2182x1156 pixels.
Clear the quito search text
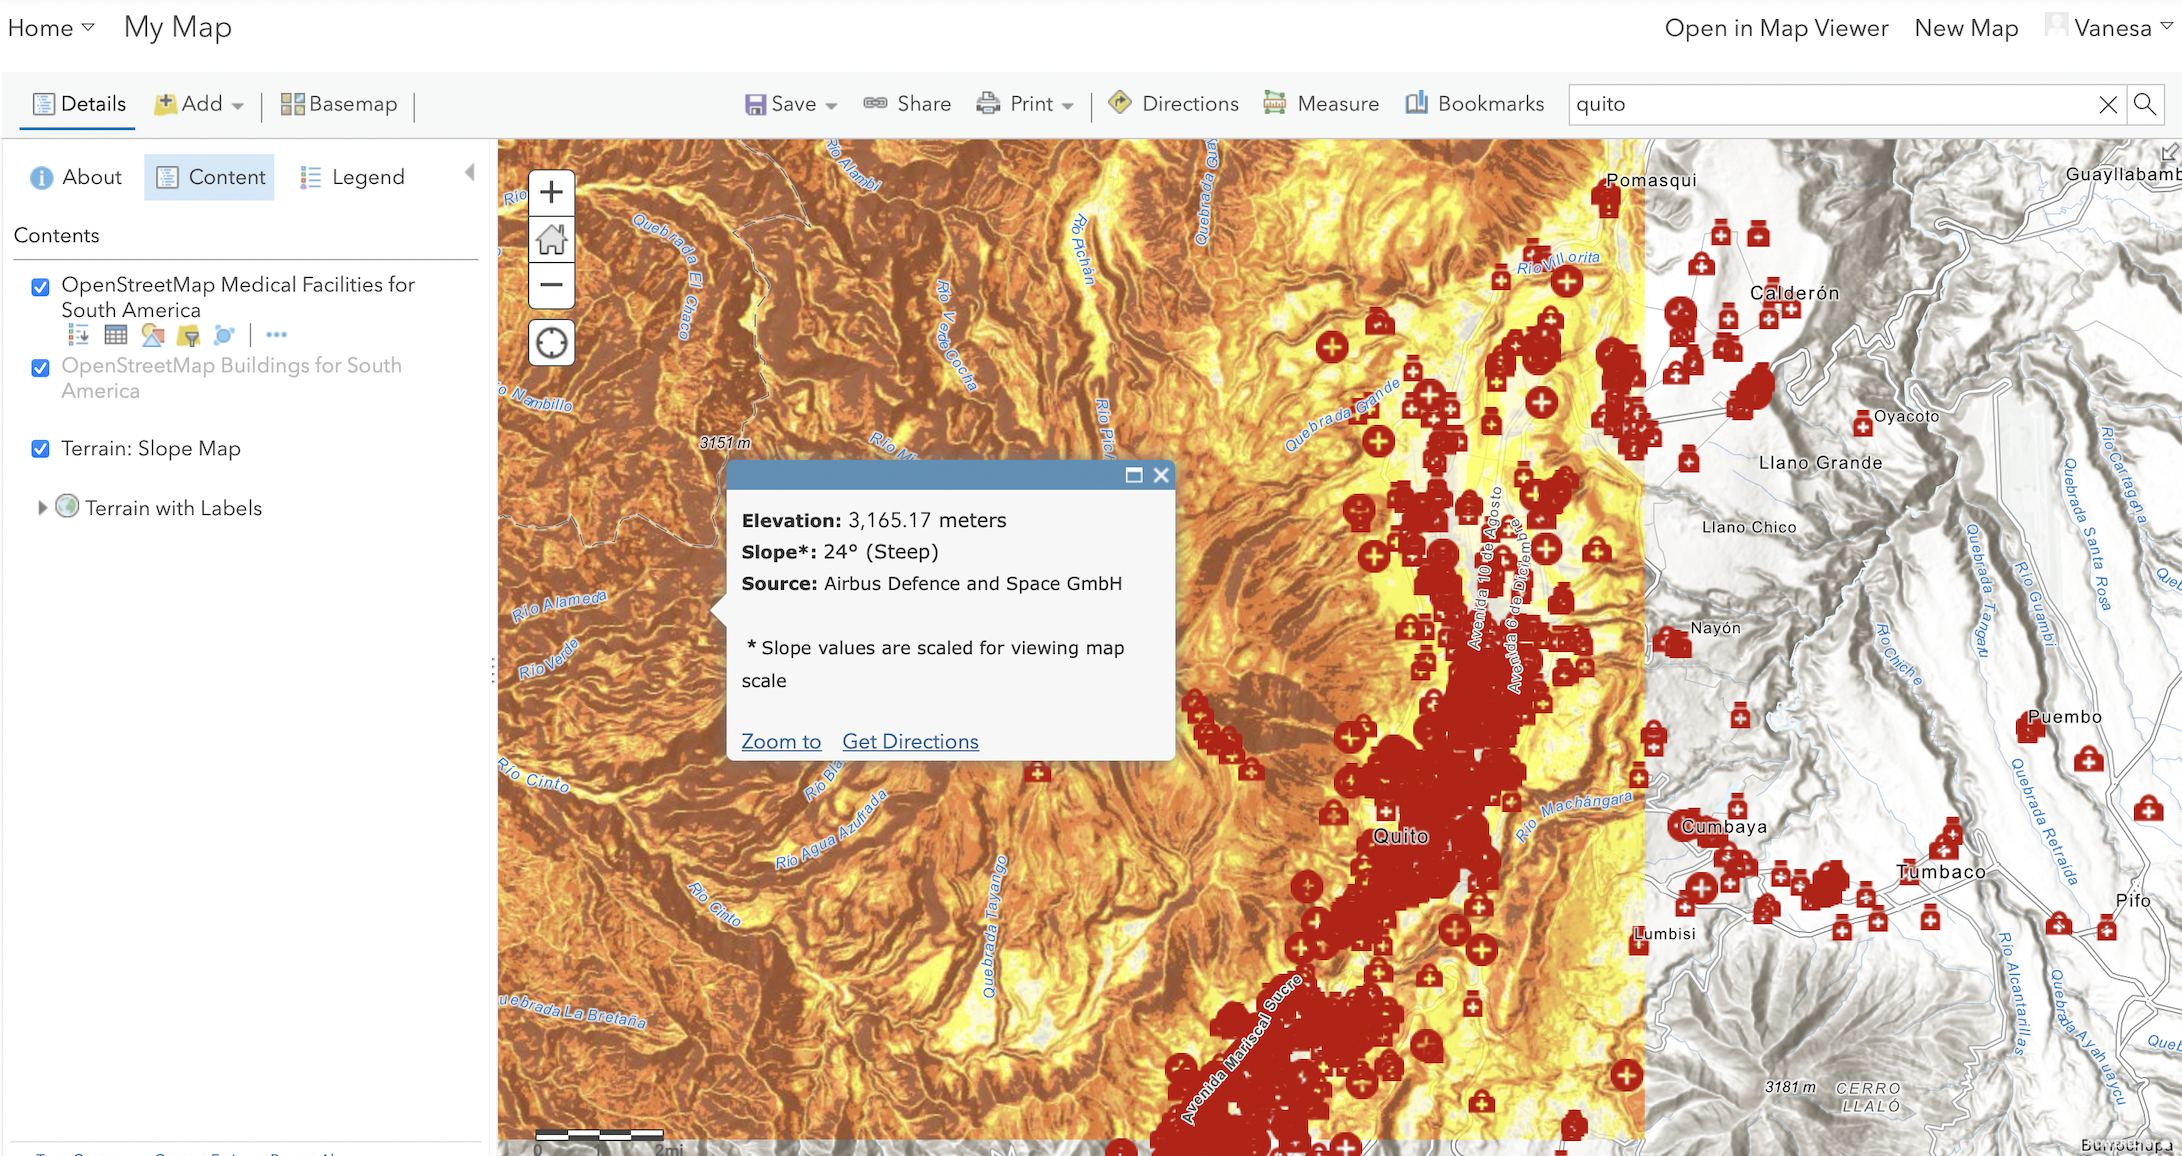pyautogui.click(x=2108, y=104)
